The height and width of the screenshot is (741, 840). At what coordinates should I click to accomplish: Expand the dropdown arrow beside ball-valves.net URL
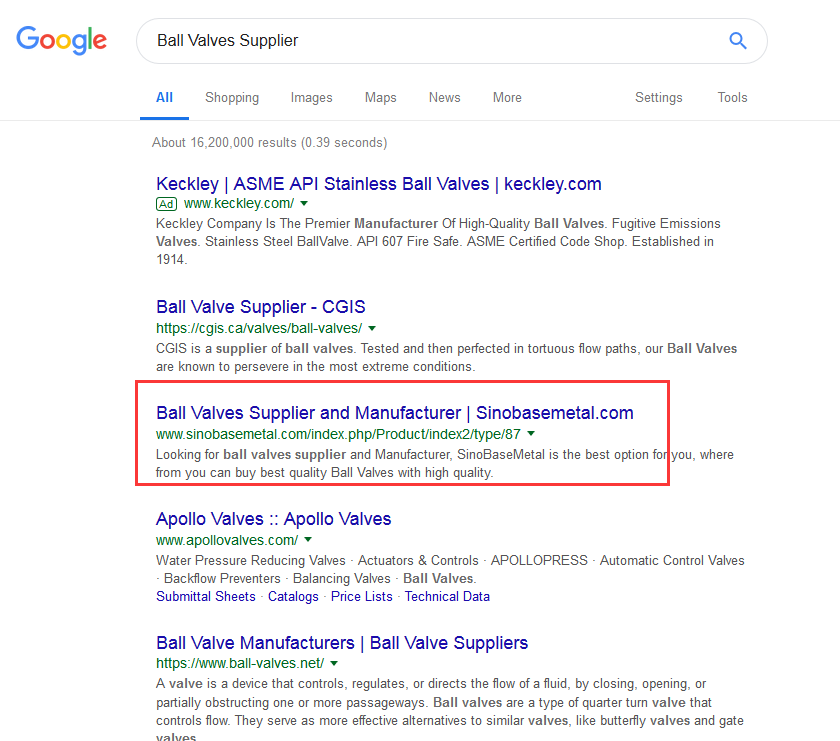click(x=334, y=663)
